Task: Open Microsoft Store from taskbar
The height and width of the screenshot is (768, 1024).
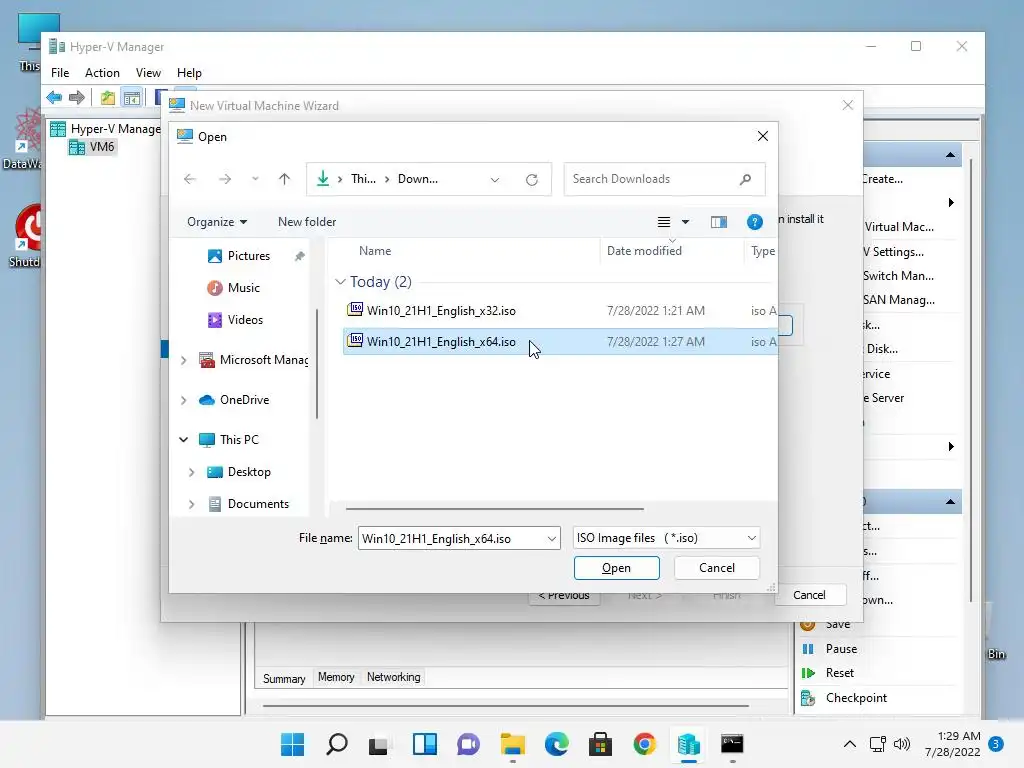Action: tap(600, 744)
